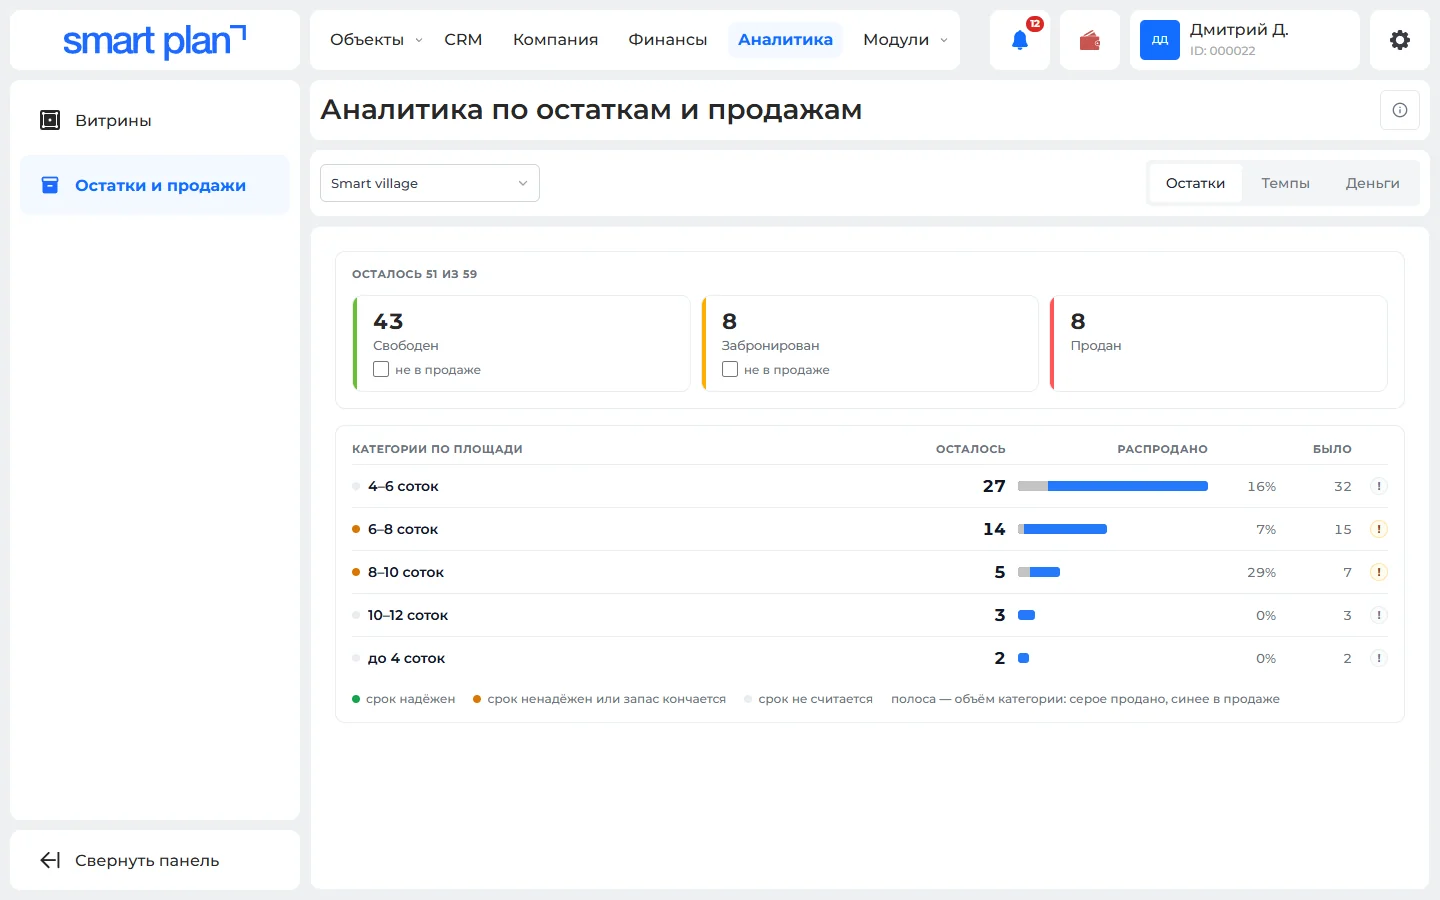Click the Остатки и продажи sidebar icon
1440x900 pixels.
click(x=50, y=185)
